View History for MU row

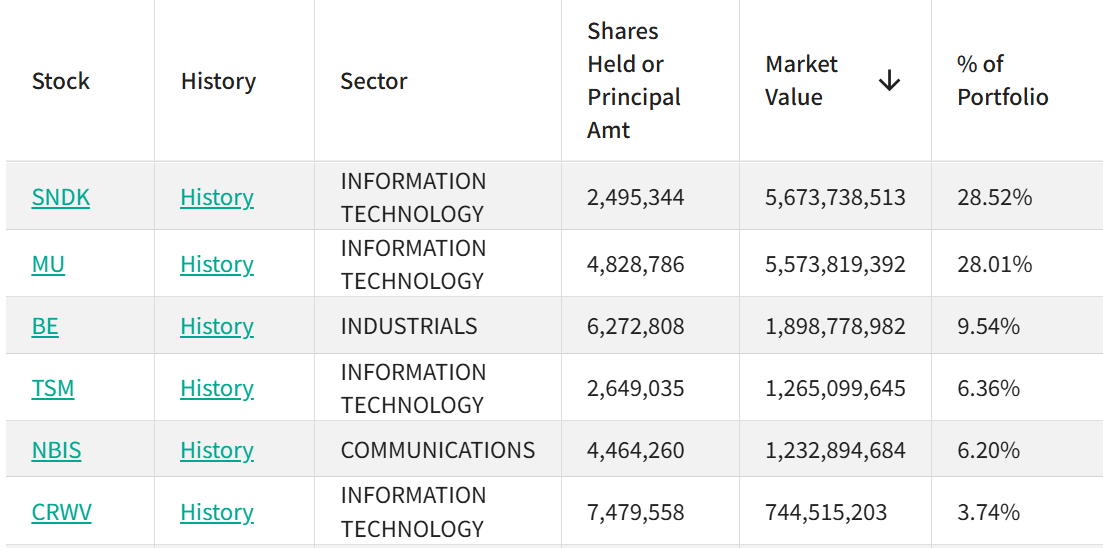click(x=217, y=265)
